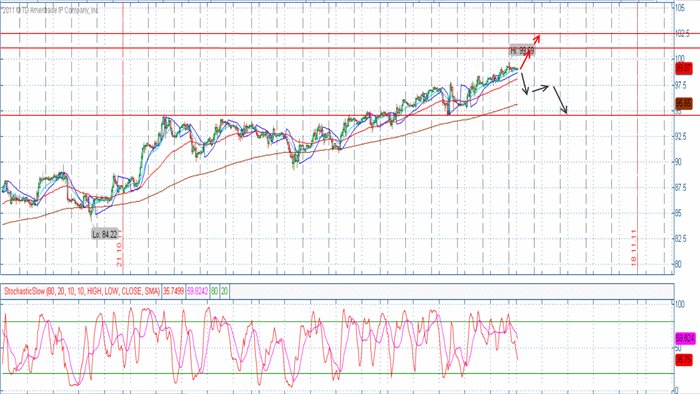Click the brown 95.66 moving average label
This screenshot has height=394, width=700.
pos(684,104)
